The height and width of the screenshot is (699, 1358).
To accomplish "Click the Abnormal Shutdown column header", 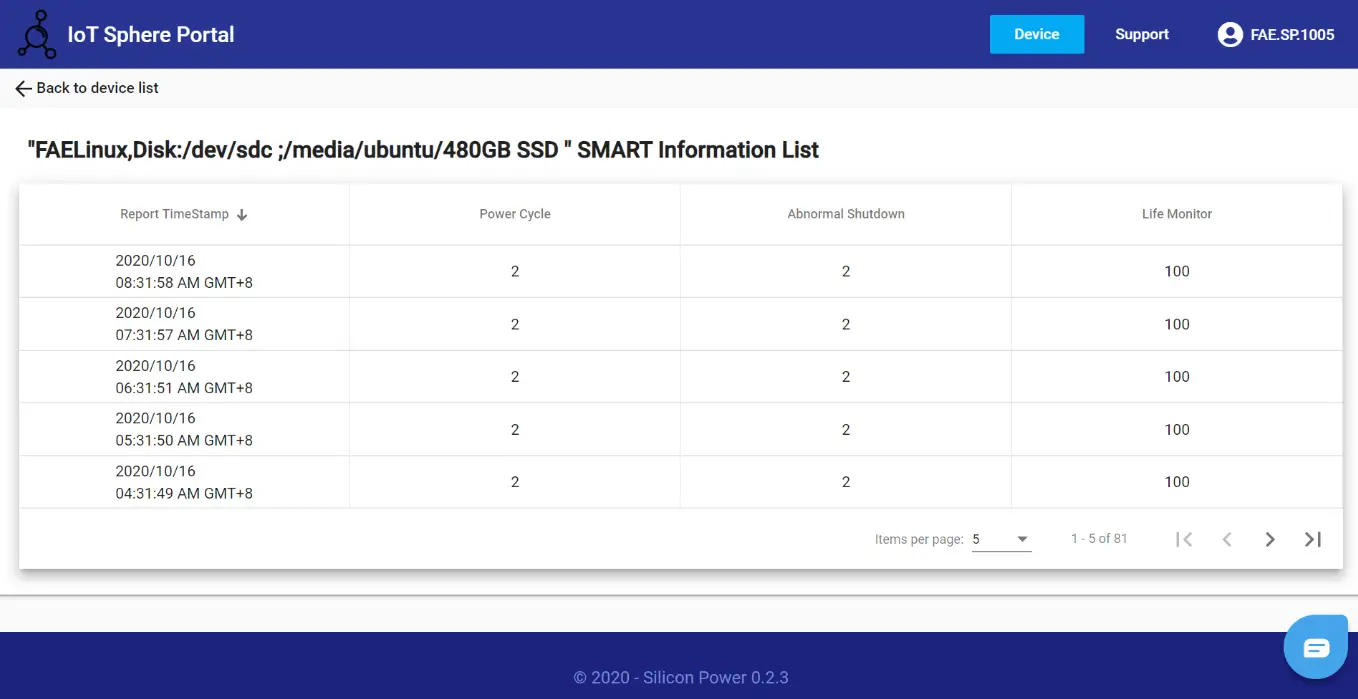I will click(846, 214).
